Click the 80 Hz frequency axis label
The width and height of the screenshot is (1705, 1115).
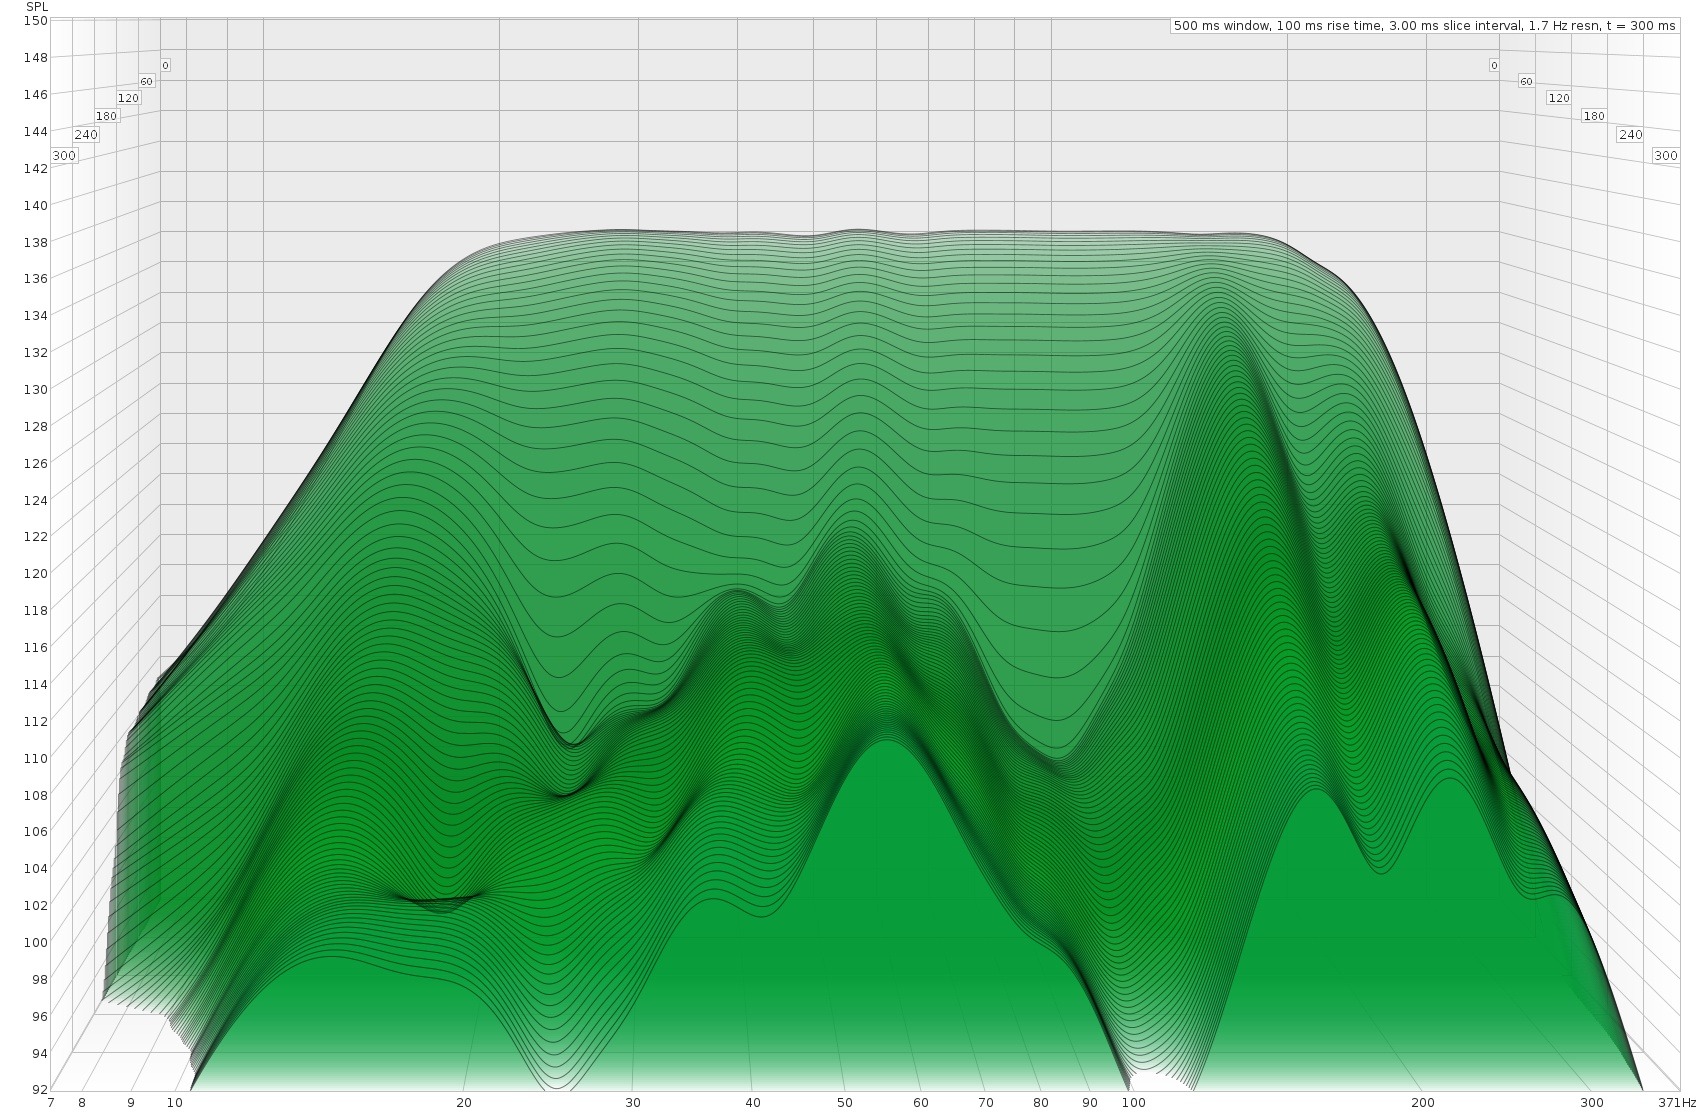click(1041, 1103)
